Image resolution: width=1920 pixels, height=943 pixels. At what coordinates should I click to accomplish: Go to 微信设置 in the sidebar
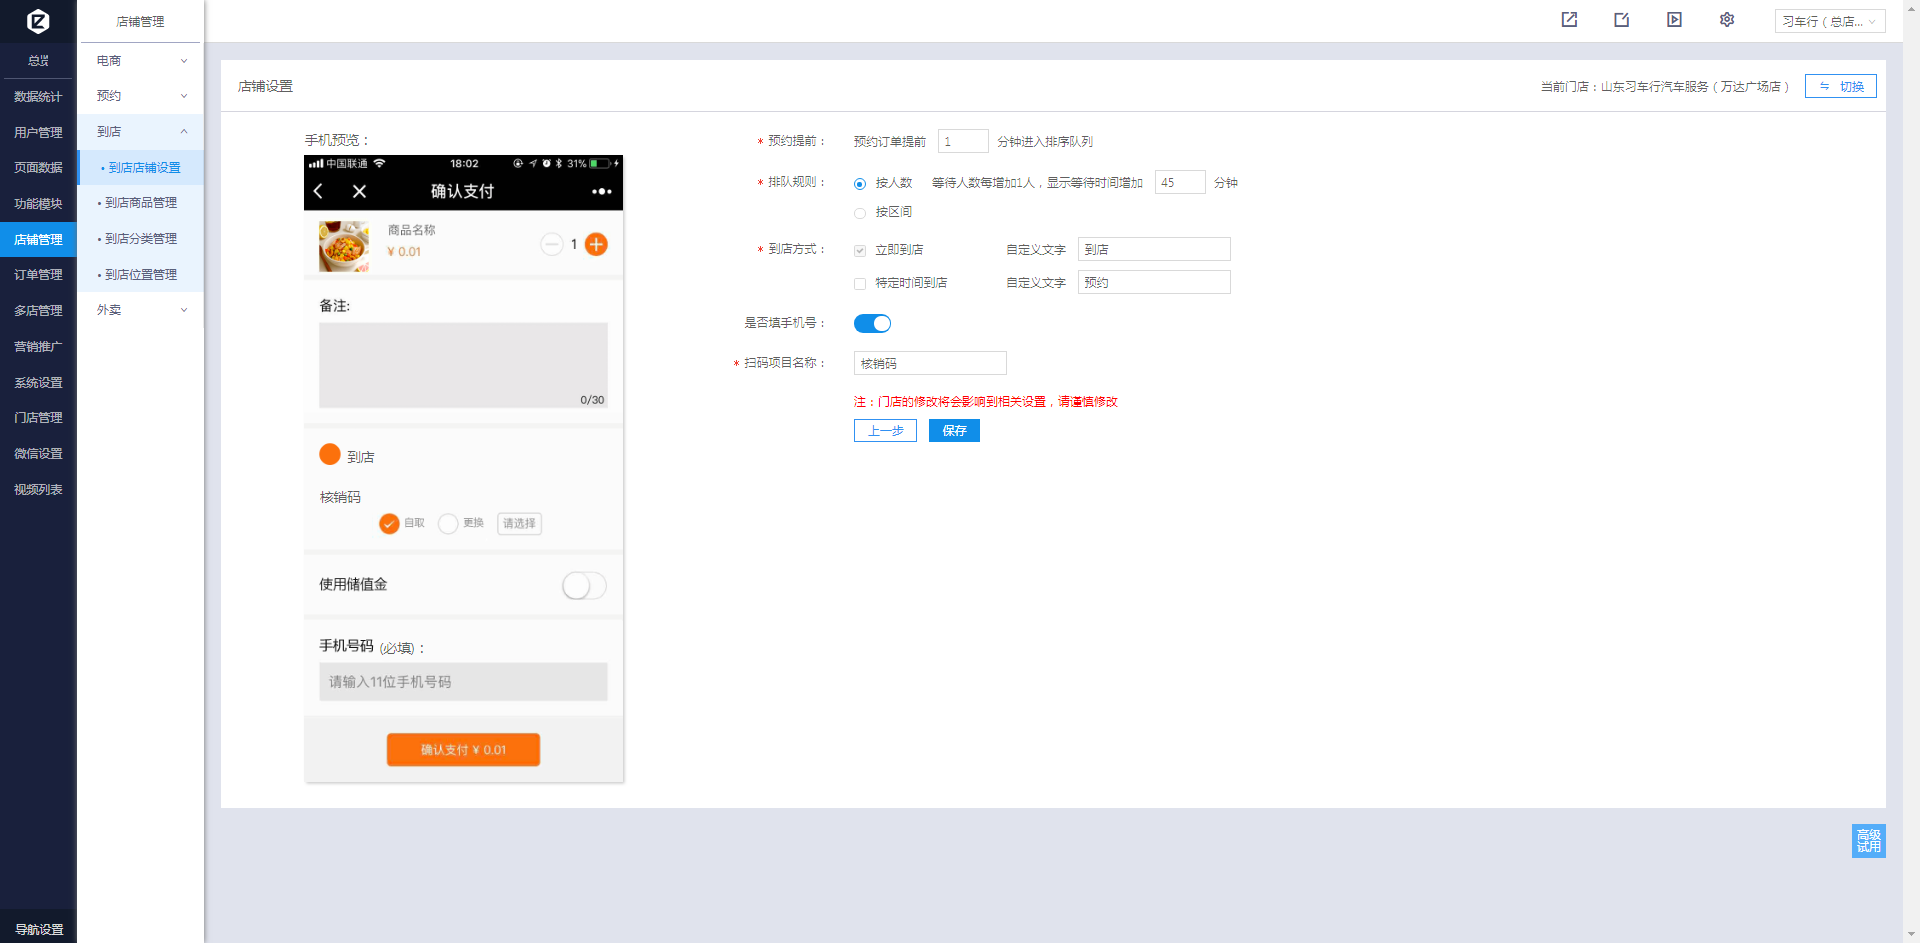click(38, 454)
